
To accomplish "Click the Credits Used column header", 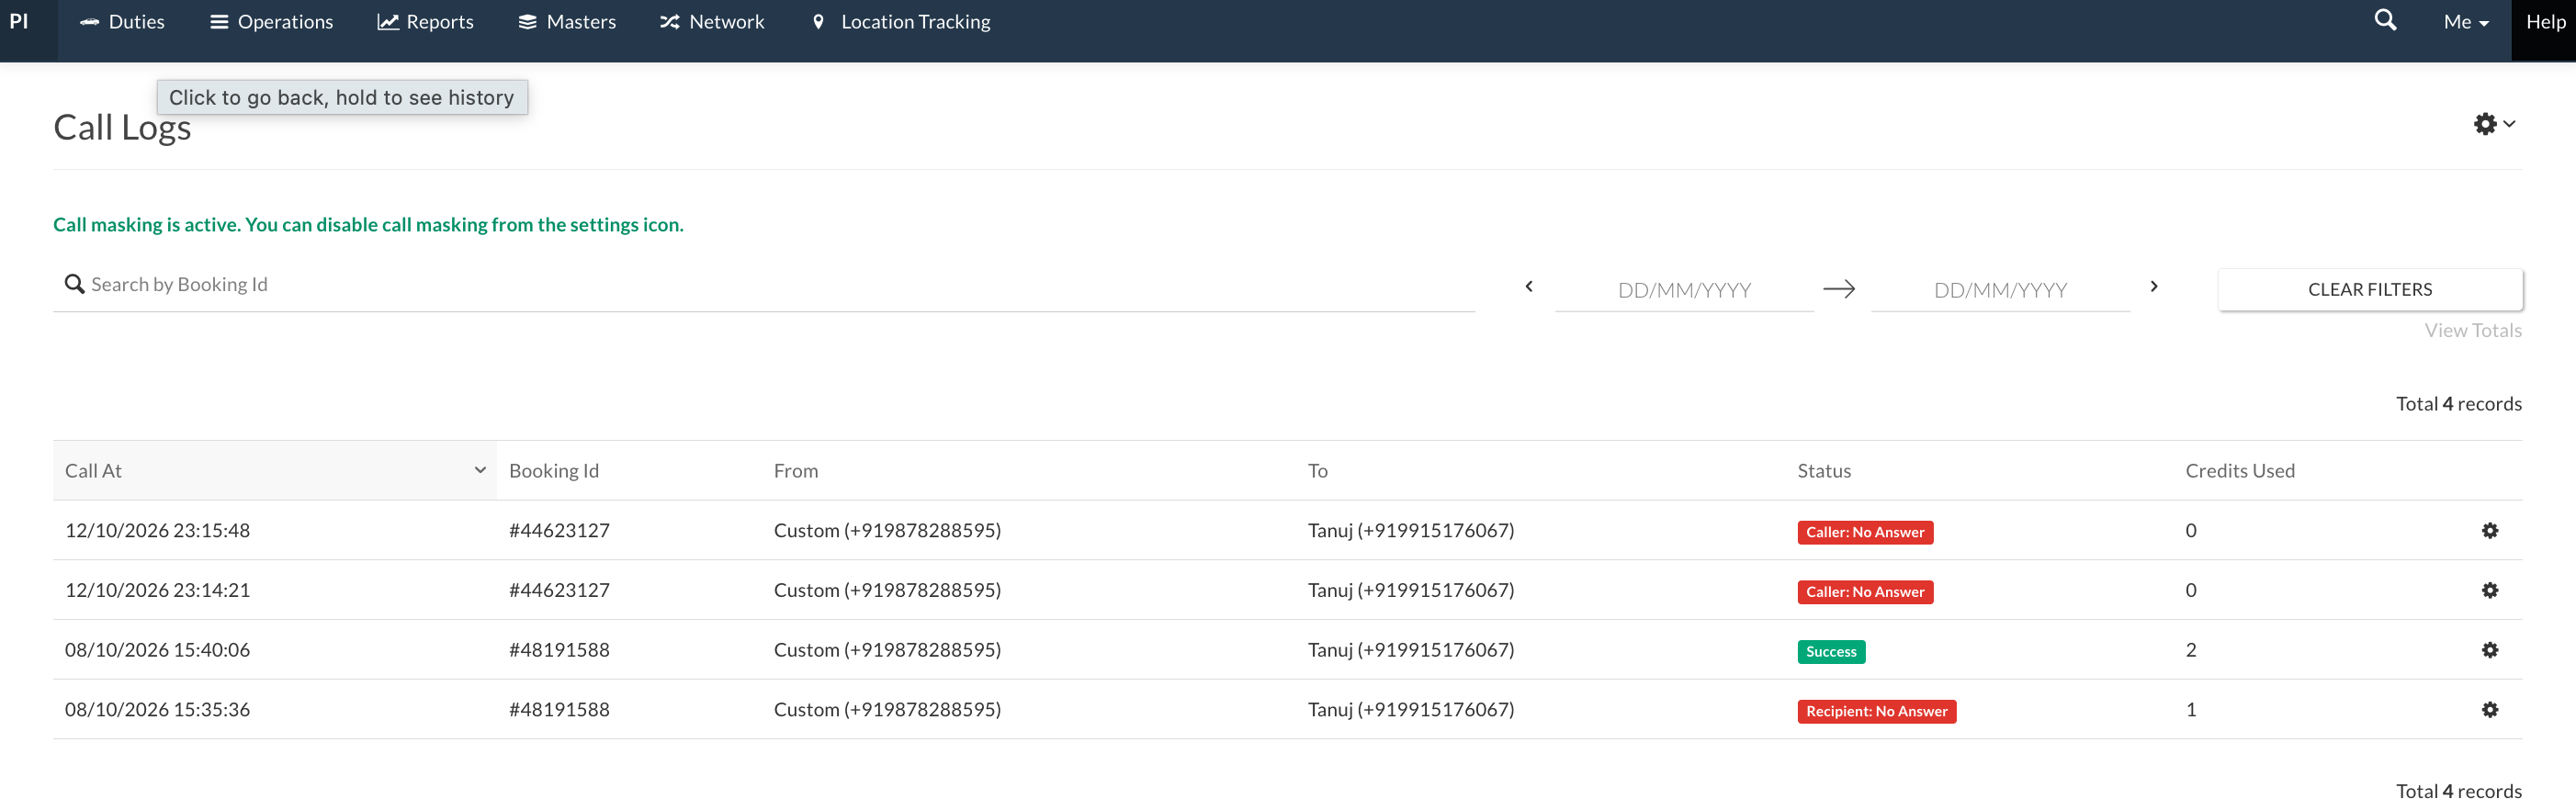I will 2240,471.
